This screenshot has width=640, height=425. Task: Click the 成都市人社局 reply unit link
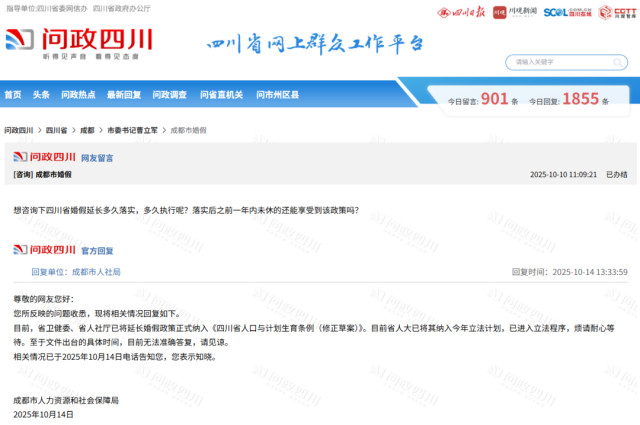pos(96,271)
